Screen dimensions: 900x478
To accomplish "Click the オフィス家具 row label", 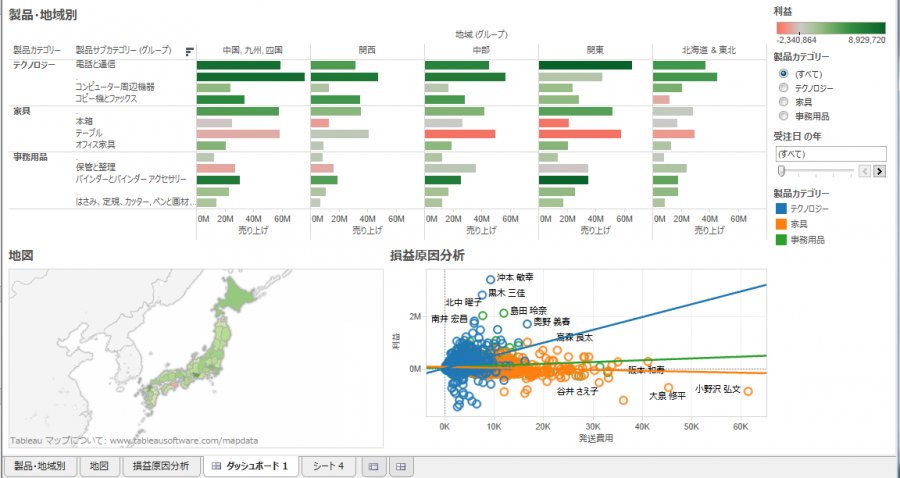I will [x=95, y=145].
